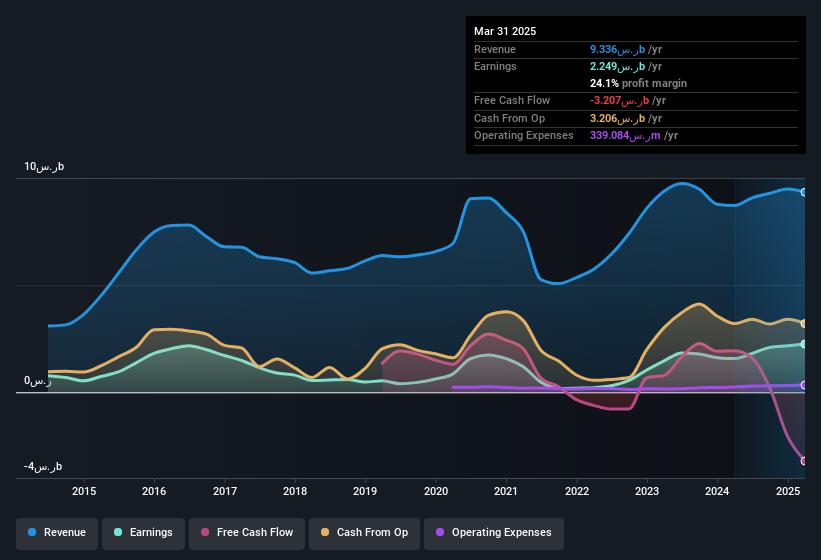Viewport: 821px width, 560px height.
Task: Click the 24.1% profit margin text
Action: pyautogui.click(x=638, y=83)
